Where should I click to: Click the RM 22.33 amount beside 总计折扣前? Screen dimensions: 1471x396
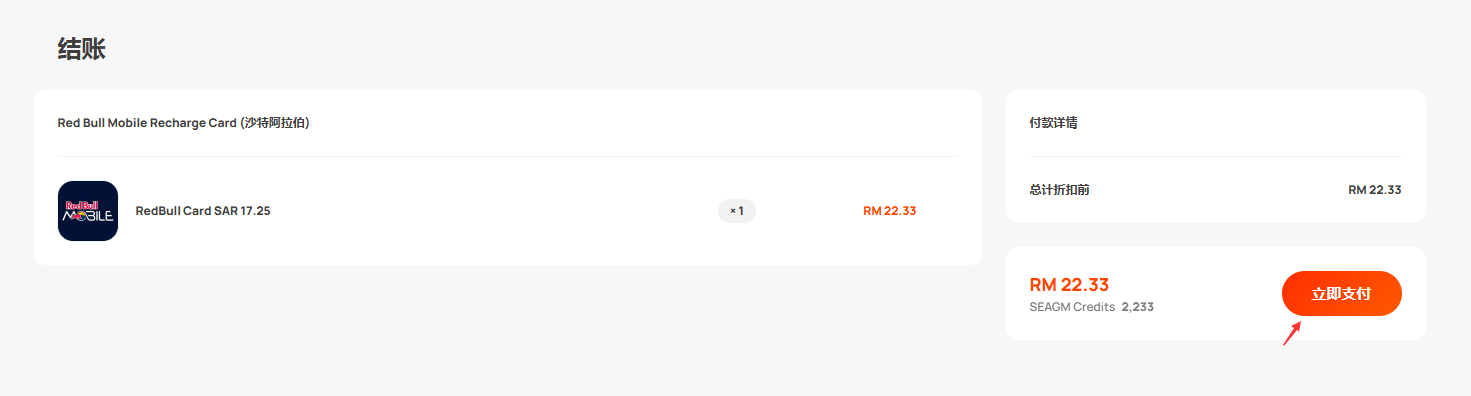(1375, 189)
